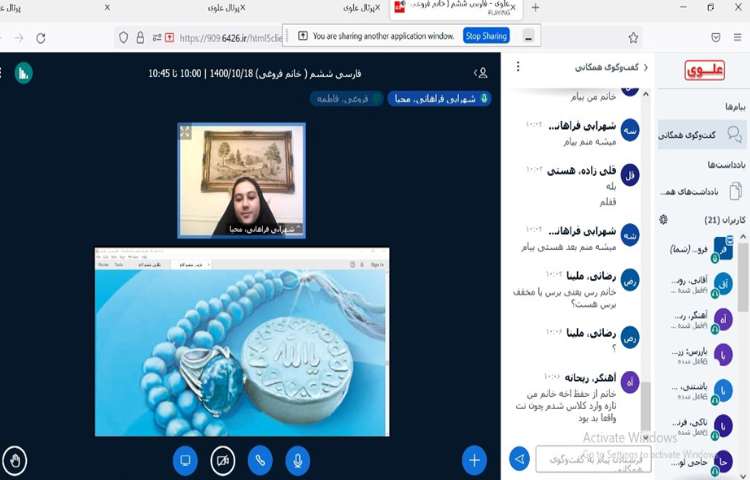750x480 pixels.
Task: Click the webcam video of شهرابی فراهانی
Action: click(242, 180)
